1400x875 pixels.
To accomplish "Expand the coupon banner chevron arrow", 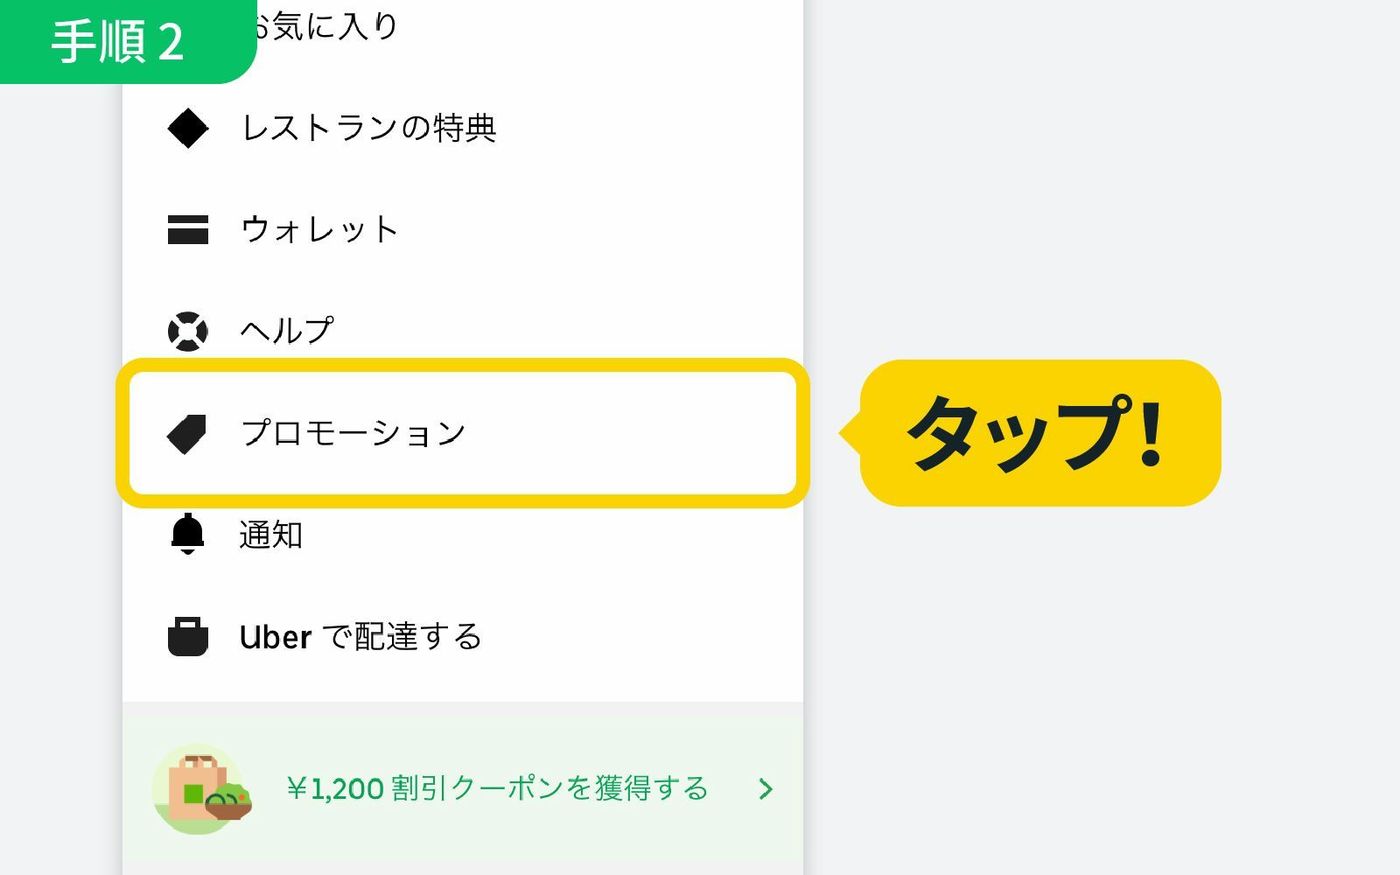I will 766,789.
